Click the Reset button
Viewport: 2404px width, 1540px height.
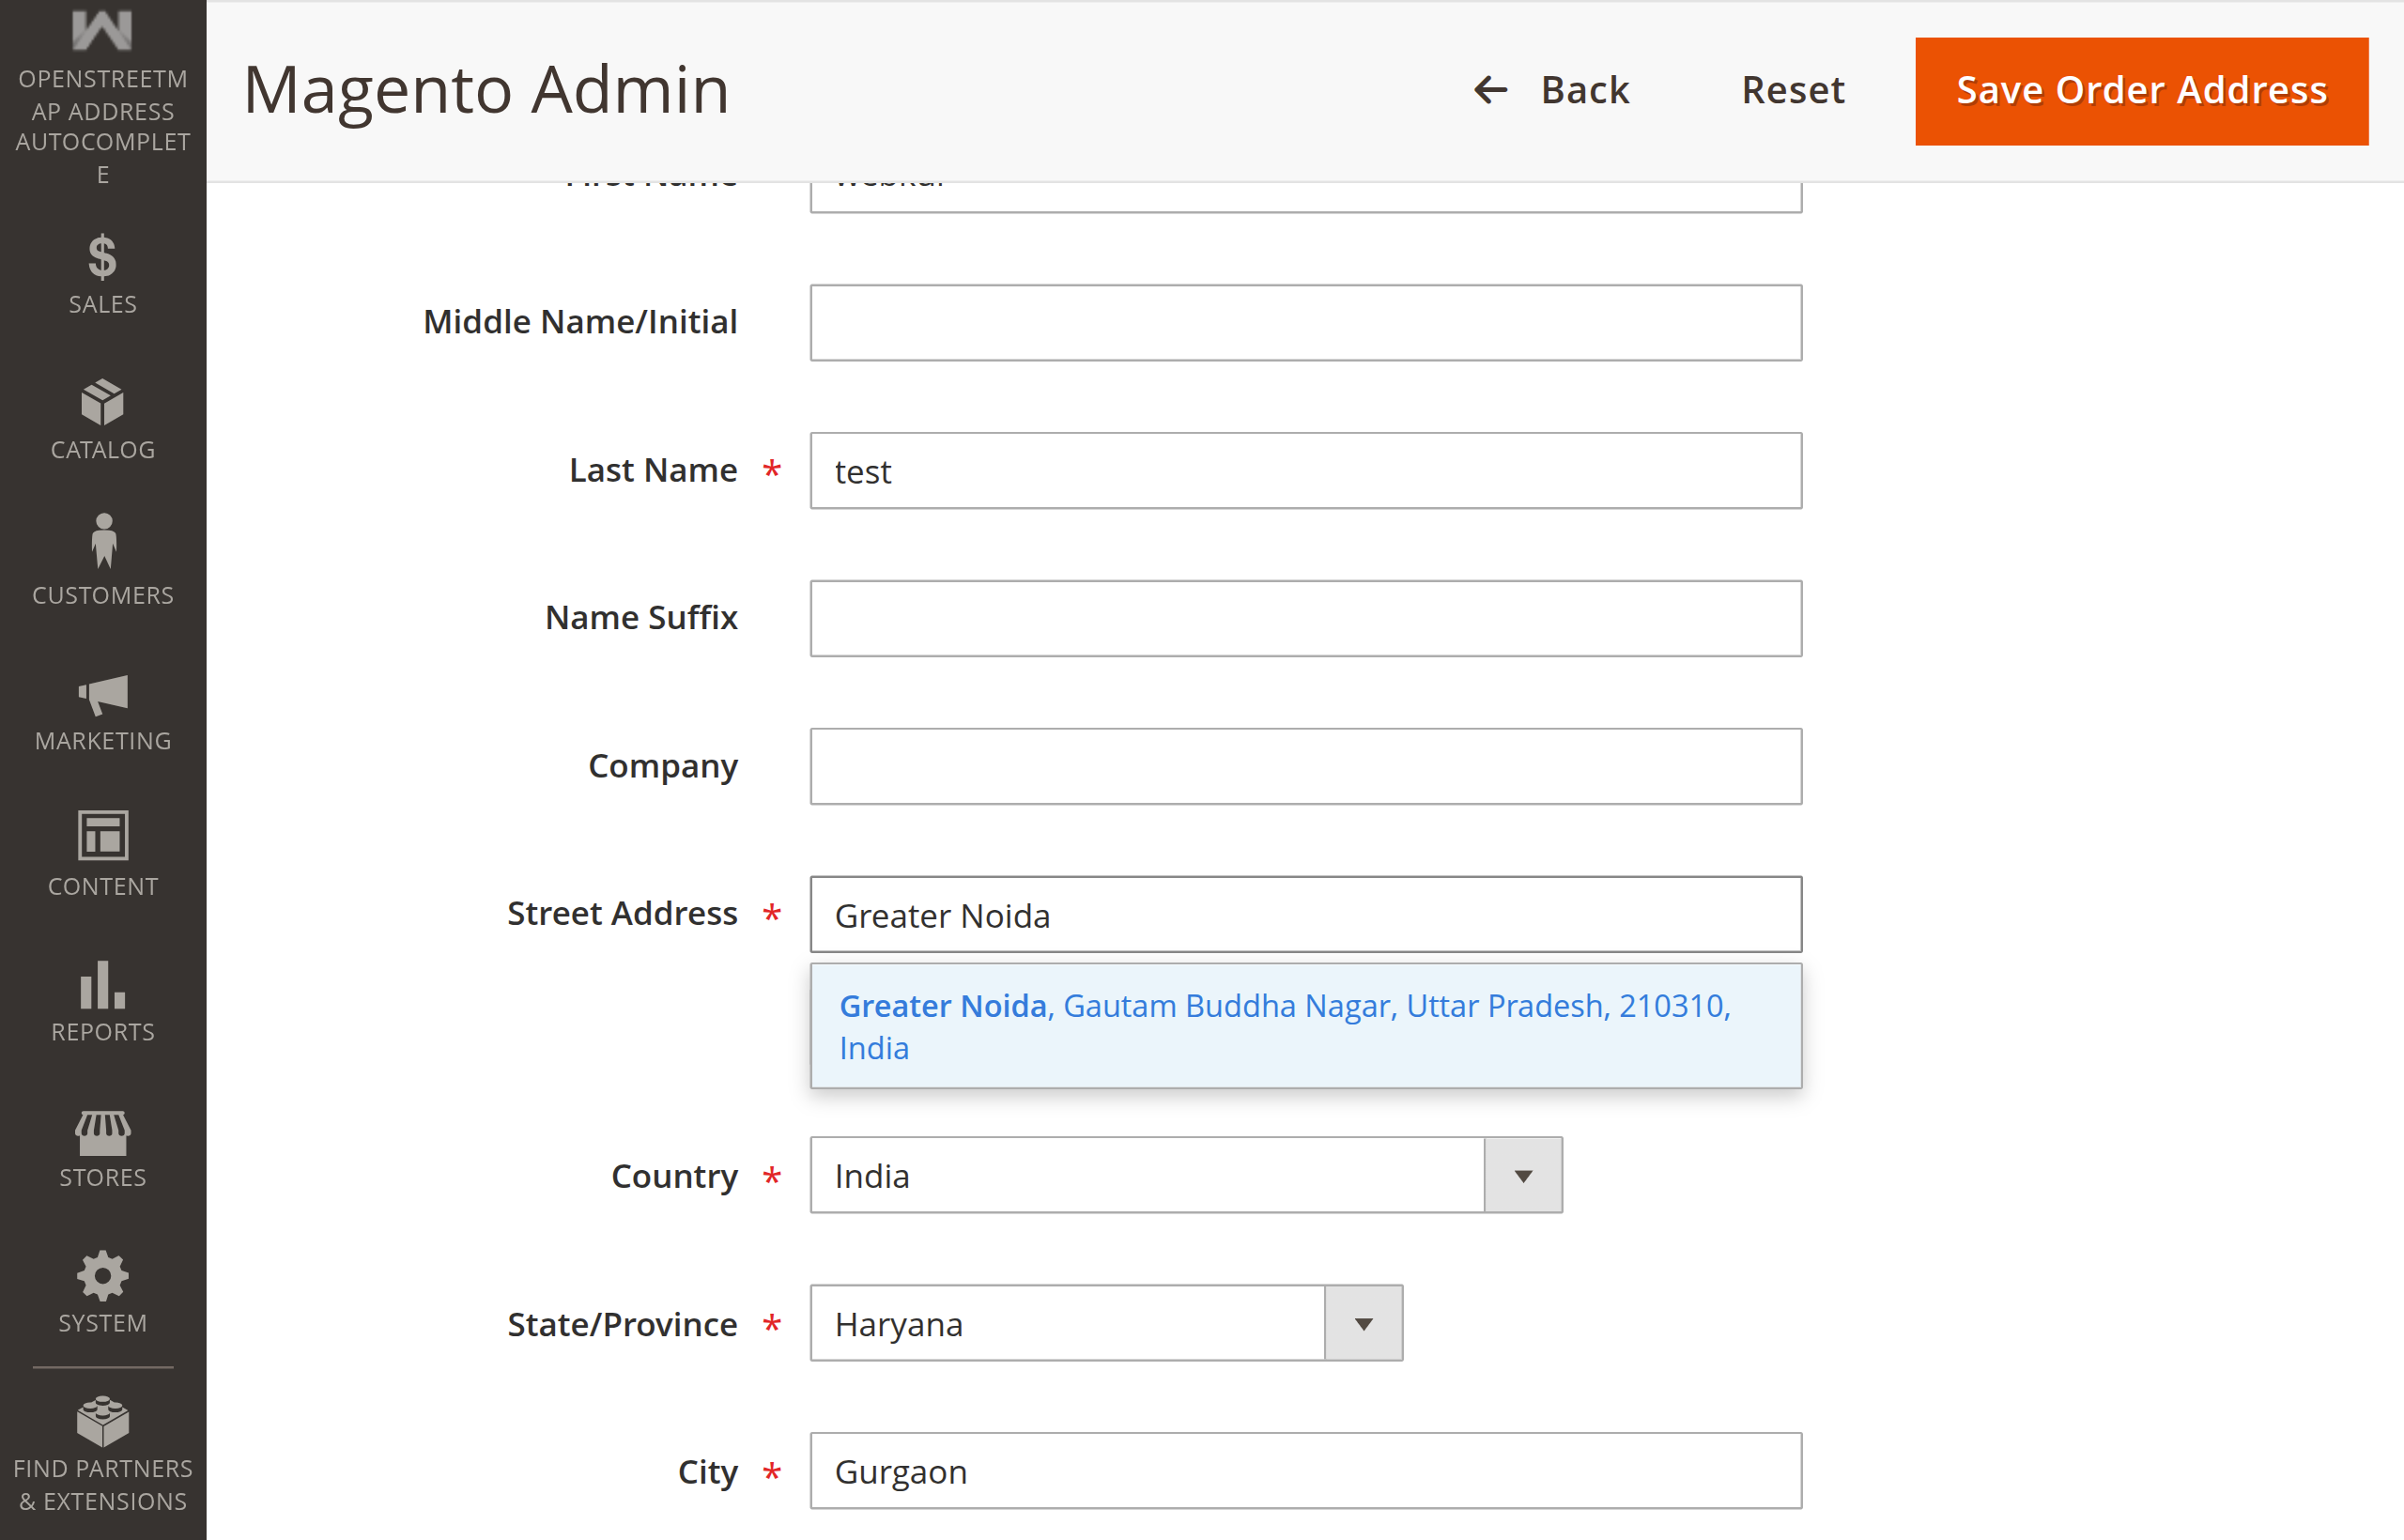point(1793,90)
